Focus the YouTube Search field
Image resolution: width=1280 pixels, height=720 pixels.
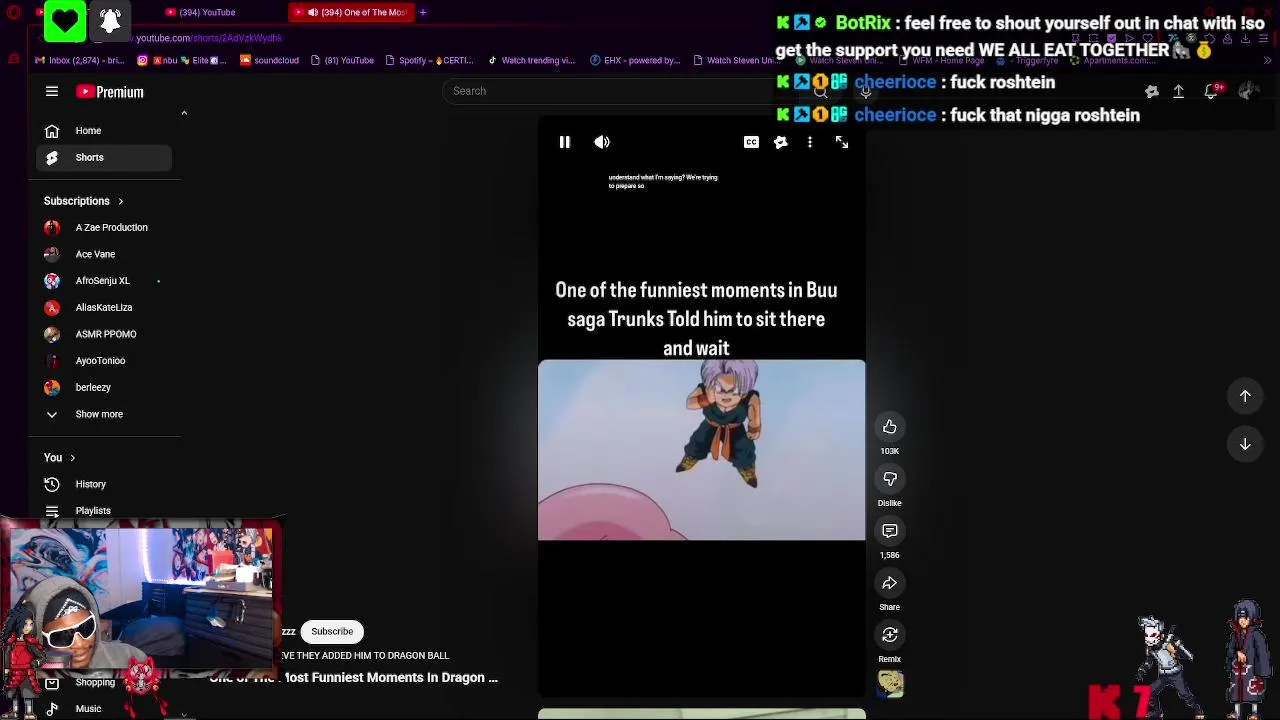pos(610,91)
